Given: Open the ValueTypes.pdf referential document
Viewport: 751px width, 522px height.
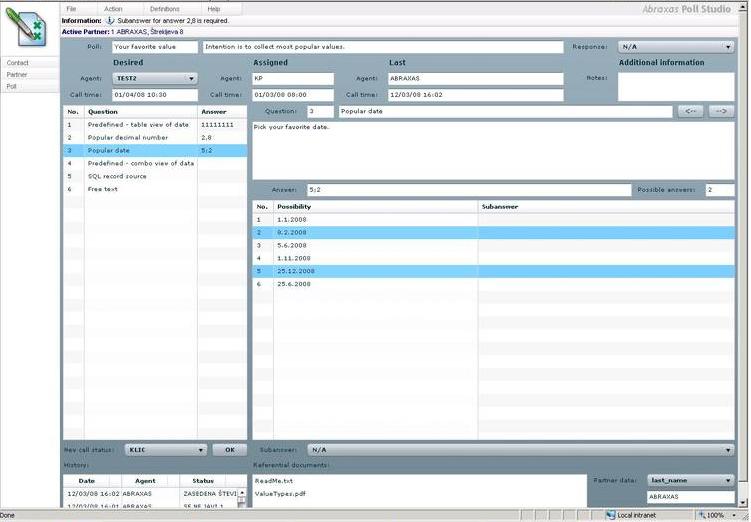Looking at the screenshot, I should coord(280,494).
